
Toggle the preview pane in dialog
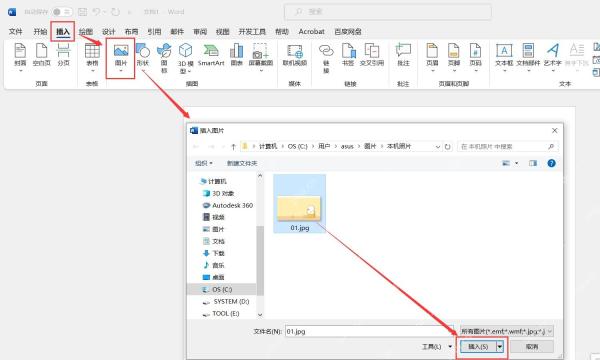[x=533, y=163]
